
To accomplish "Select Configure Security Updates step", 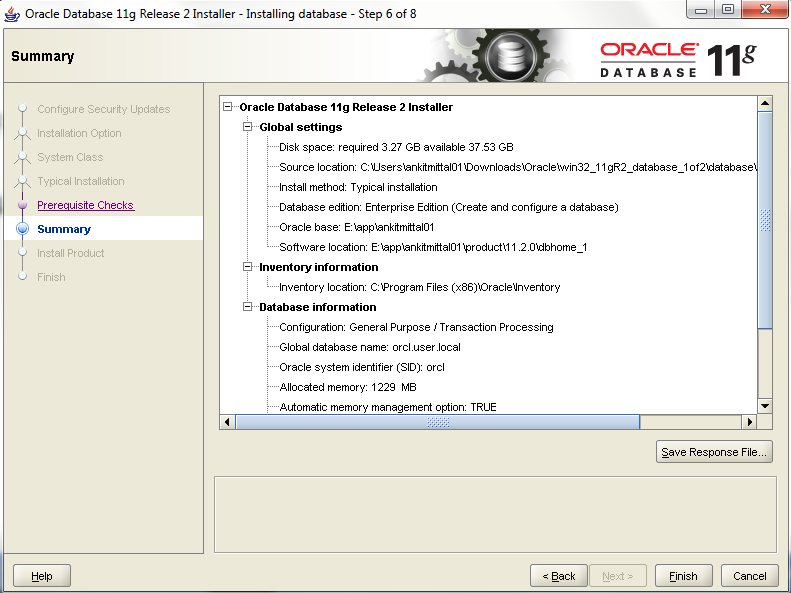I will [x=103, y=109].
